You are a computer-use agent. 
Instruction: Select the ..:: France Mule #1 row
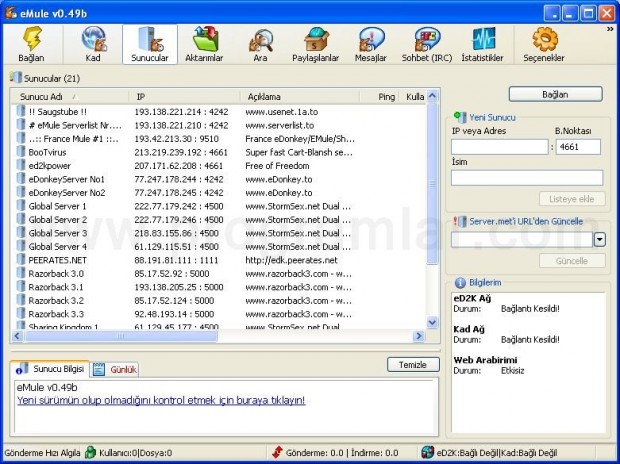[x=219, y=139]
